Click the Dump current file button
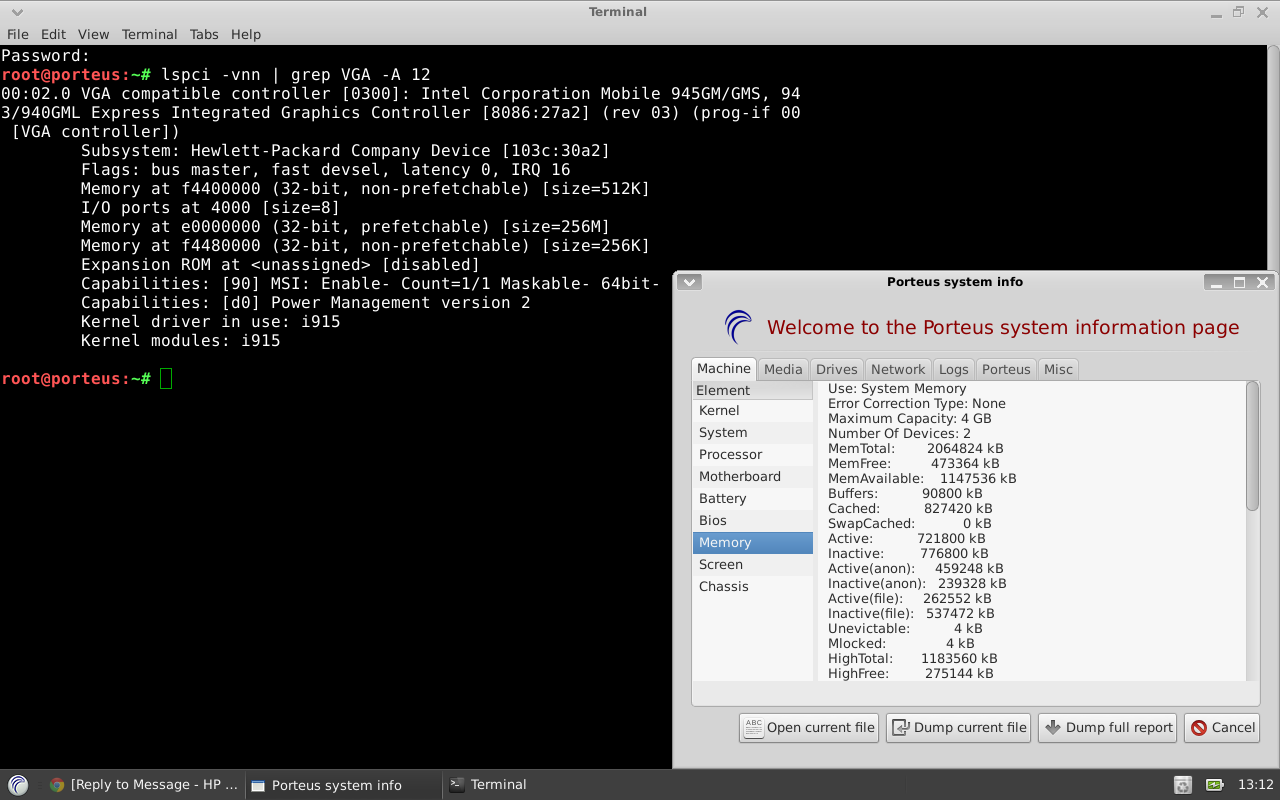 pos(957,727)
